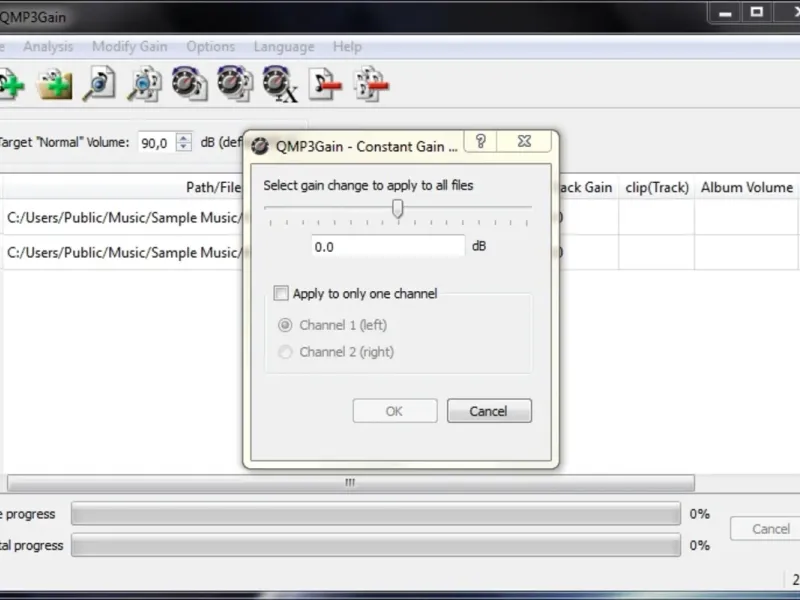Click the Path/File column header
Screen dimensions: 800x600
pos(123,187)
